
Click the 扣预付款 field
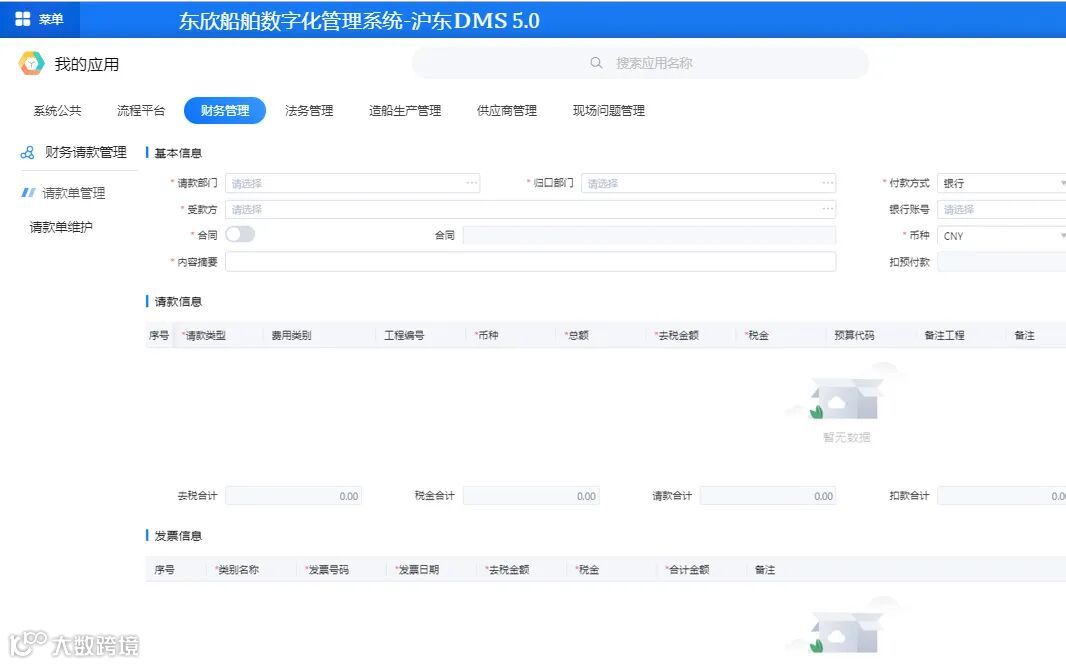pos(1001,262)
